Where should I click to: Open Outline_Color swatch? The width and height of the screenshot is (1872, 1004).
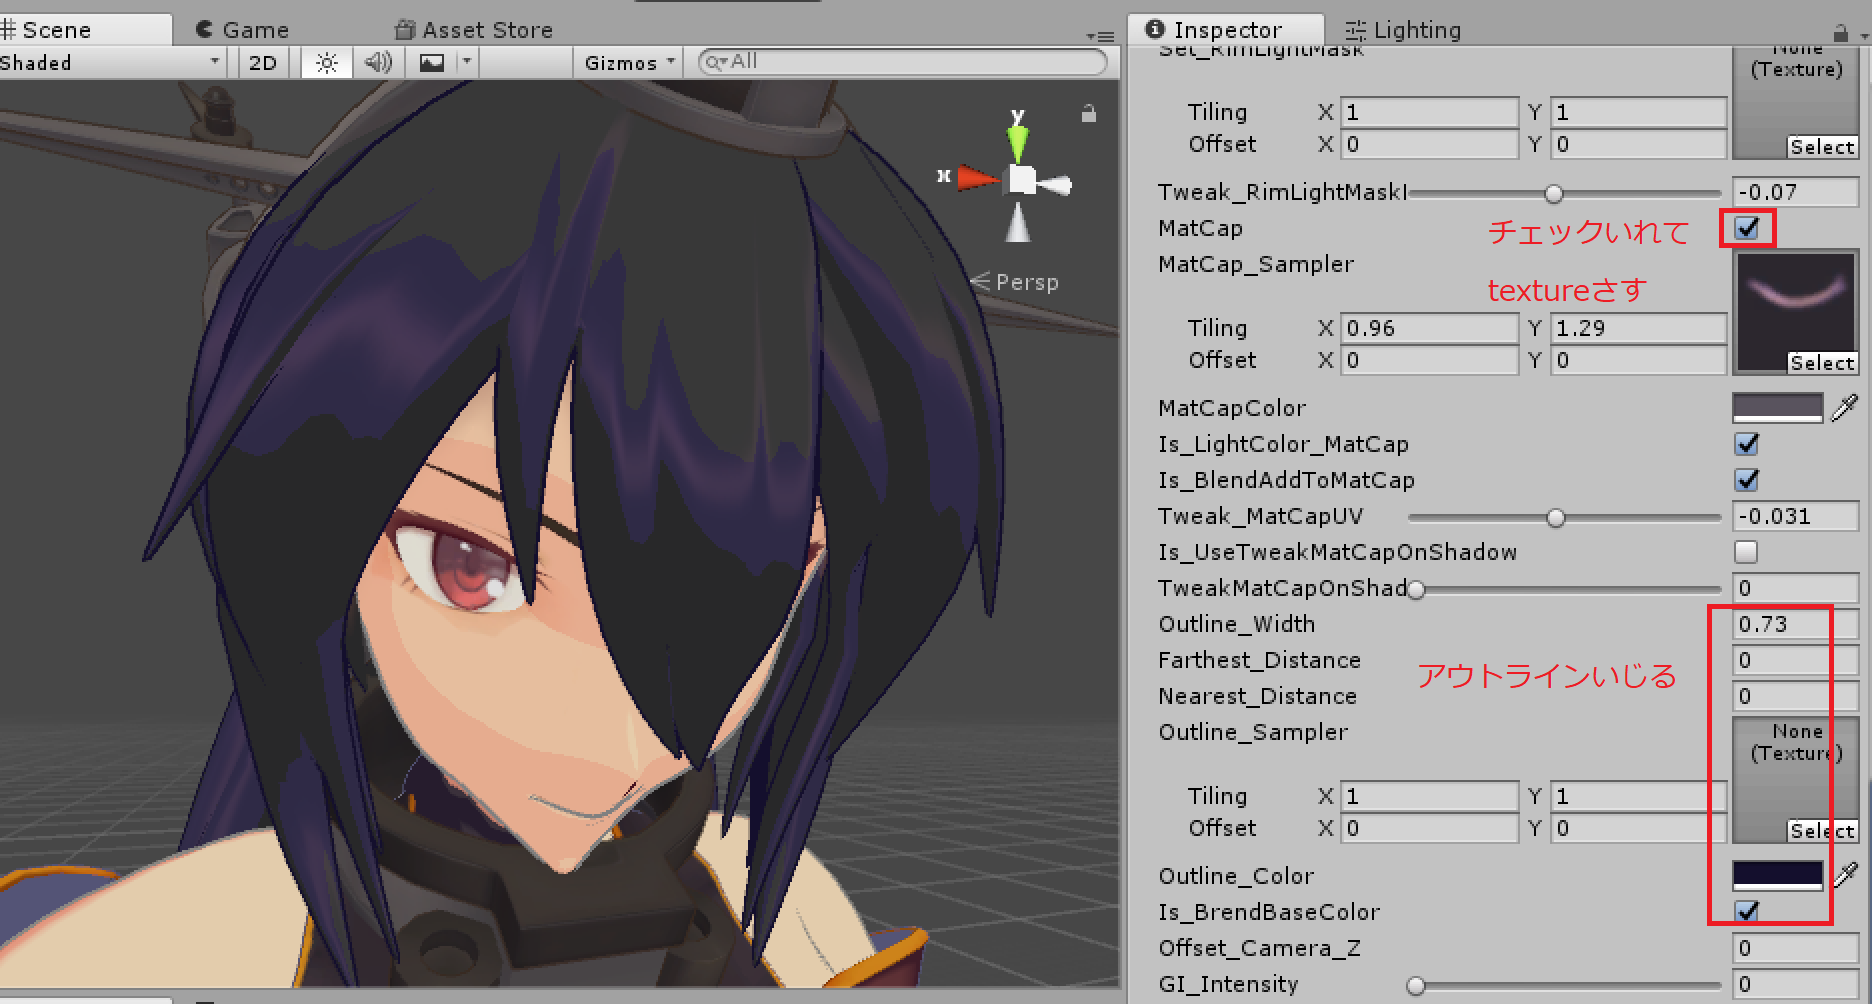pyautogui.click(x=1777, y=875)
